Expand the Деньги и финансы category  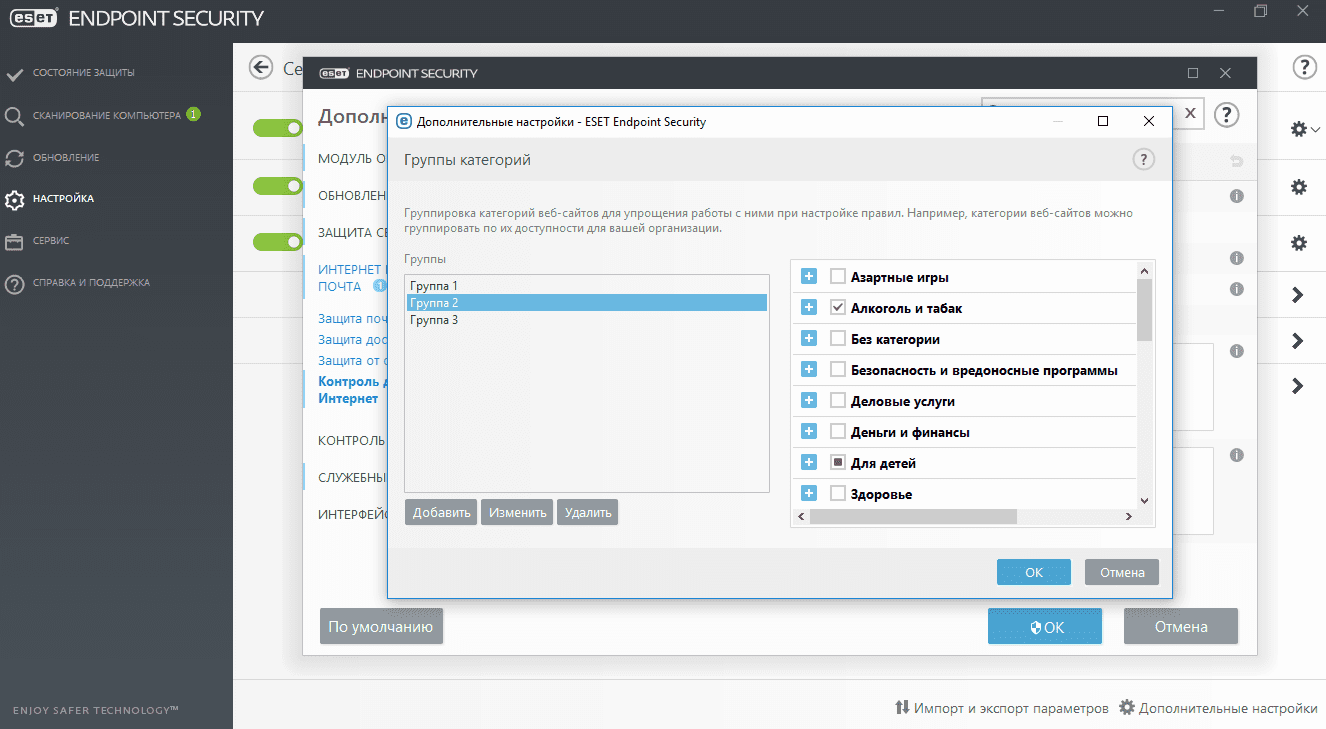click(x=809, y=432)
